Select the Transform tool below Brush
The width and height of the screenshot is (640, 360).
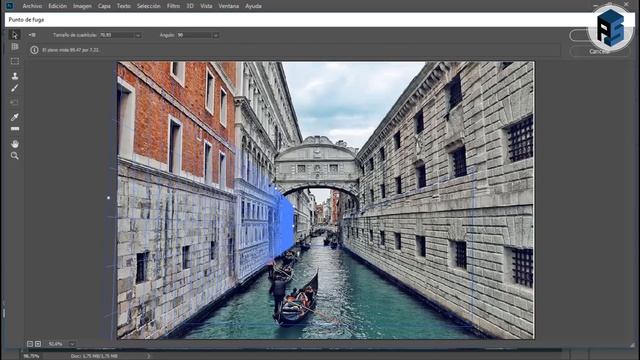pyautogui.click(x=15, y=102)
